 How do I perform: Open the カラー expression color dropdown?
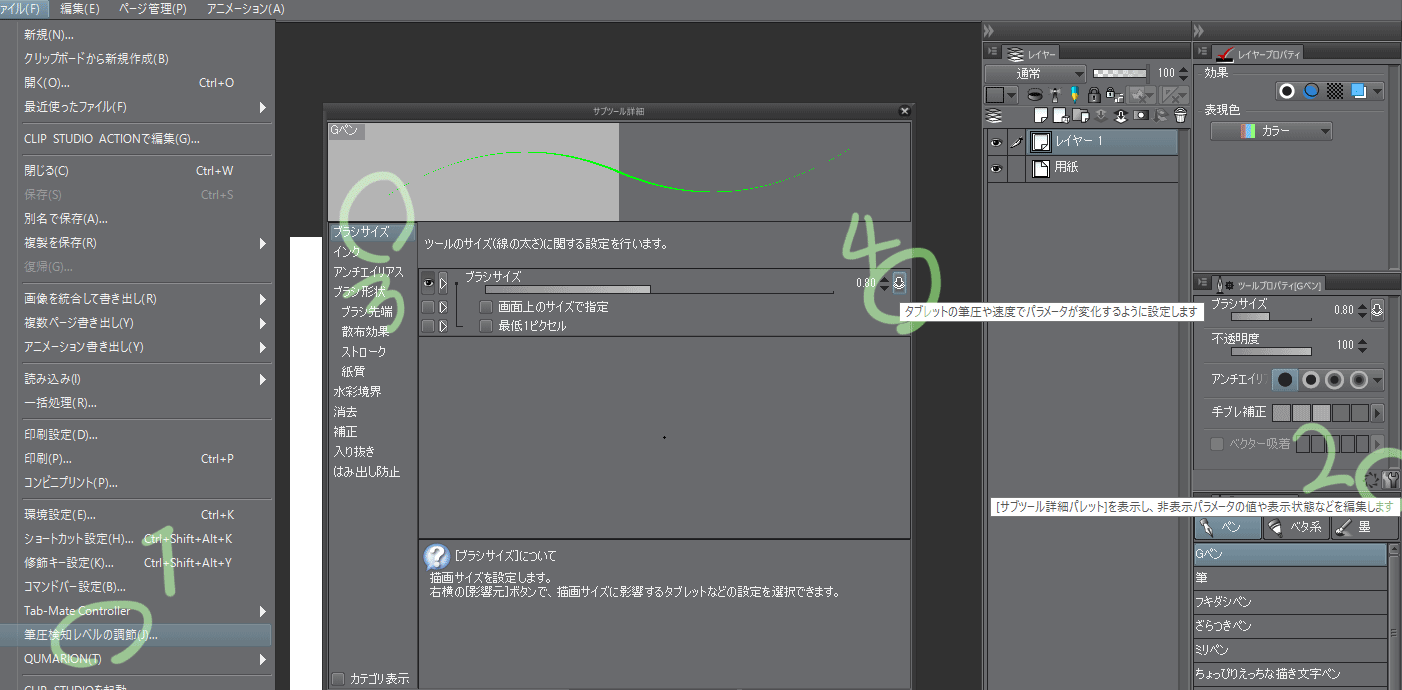[x=1271, y=131]
